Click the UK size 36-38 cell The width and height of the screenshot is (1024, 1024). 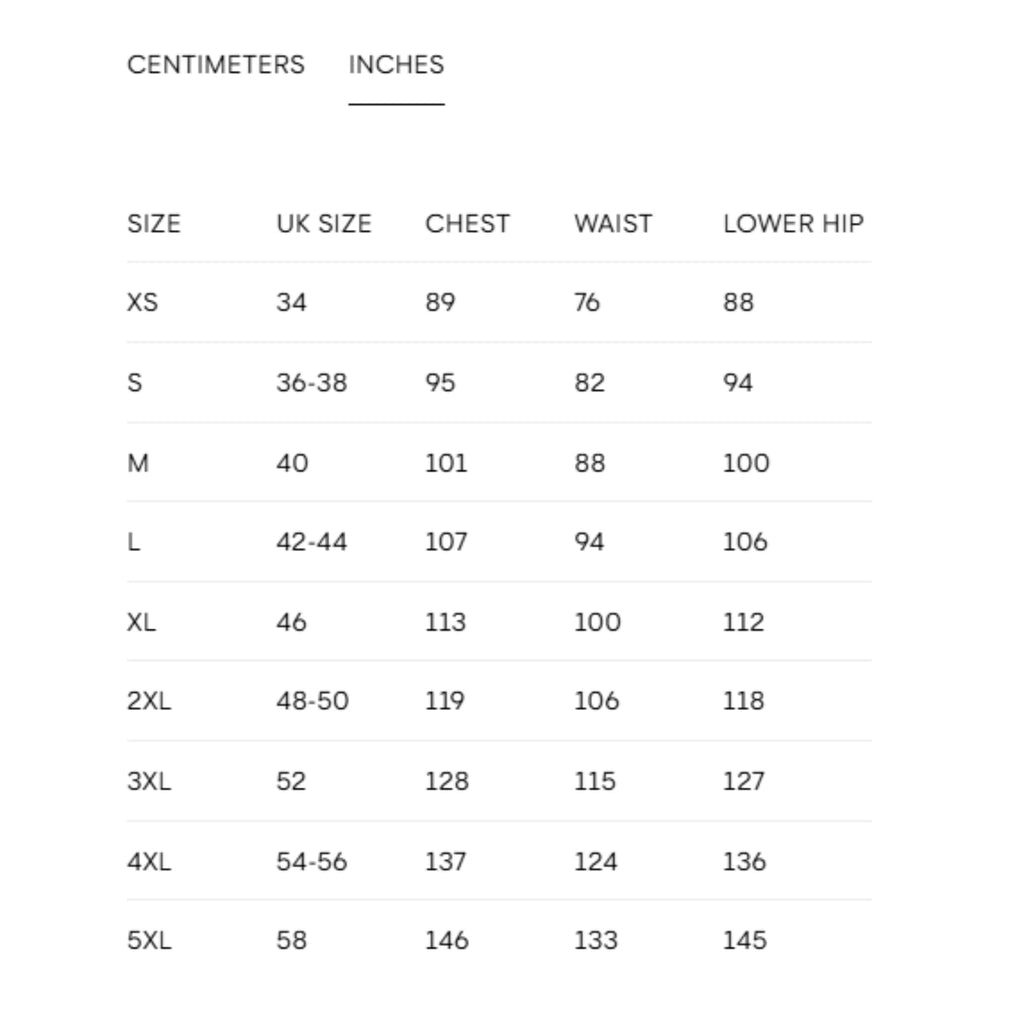click(x=312, y=383)
